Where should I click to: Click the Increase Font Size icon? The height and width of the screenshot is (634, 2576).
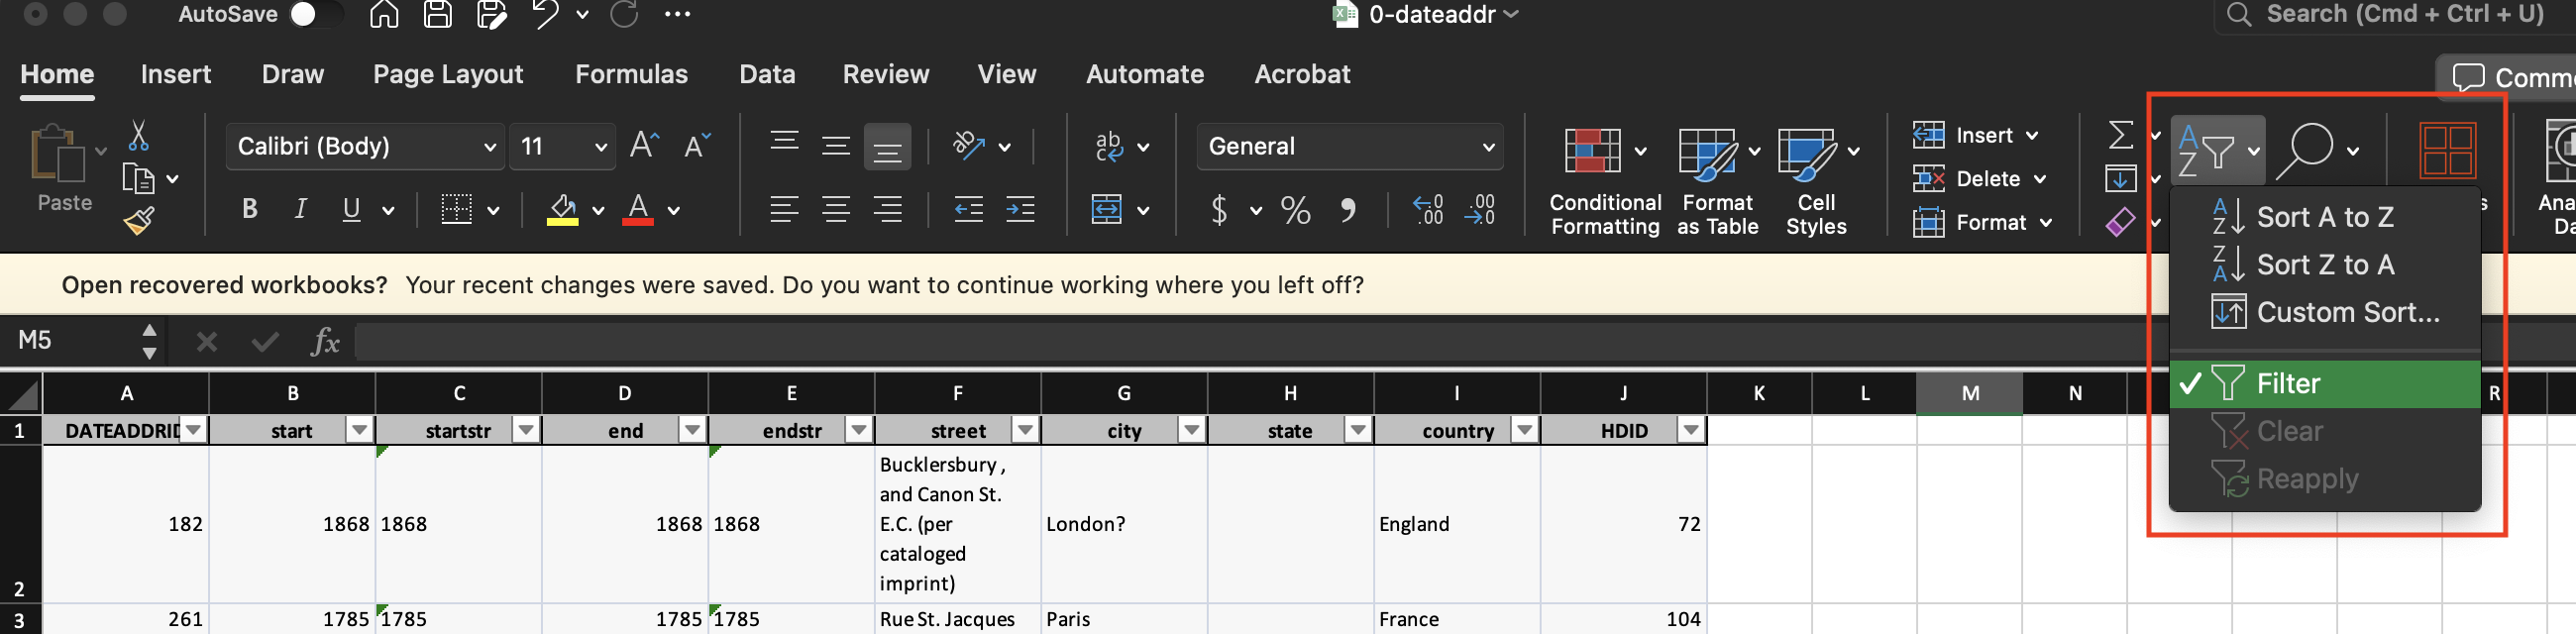click(x=644, y=146)
